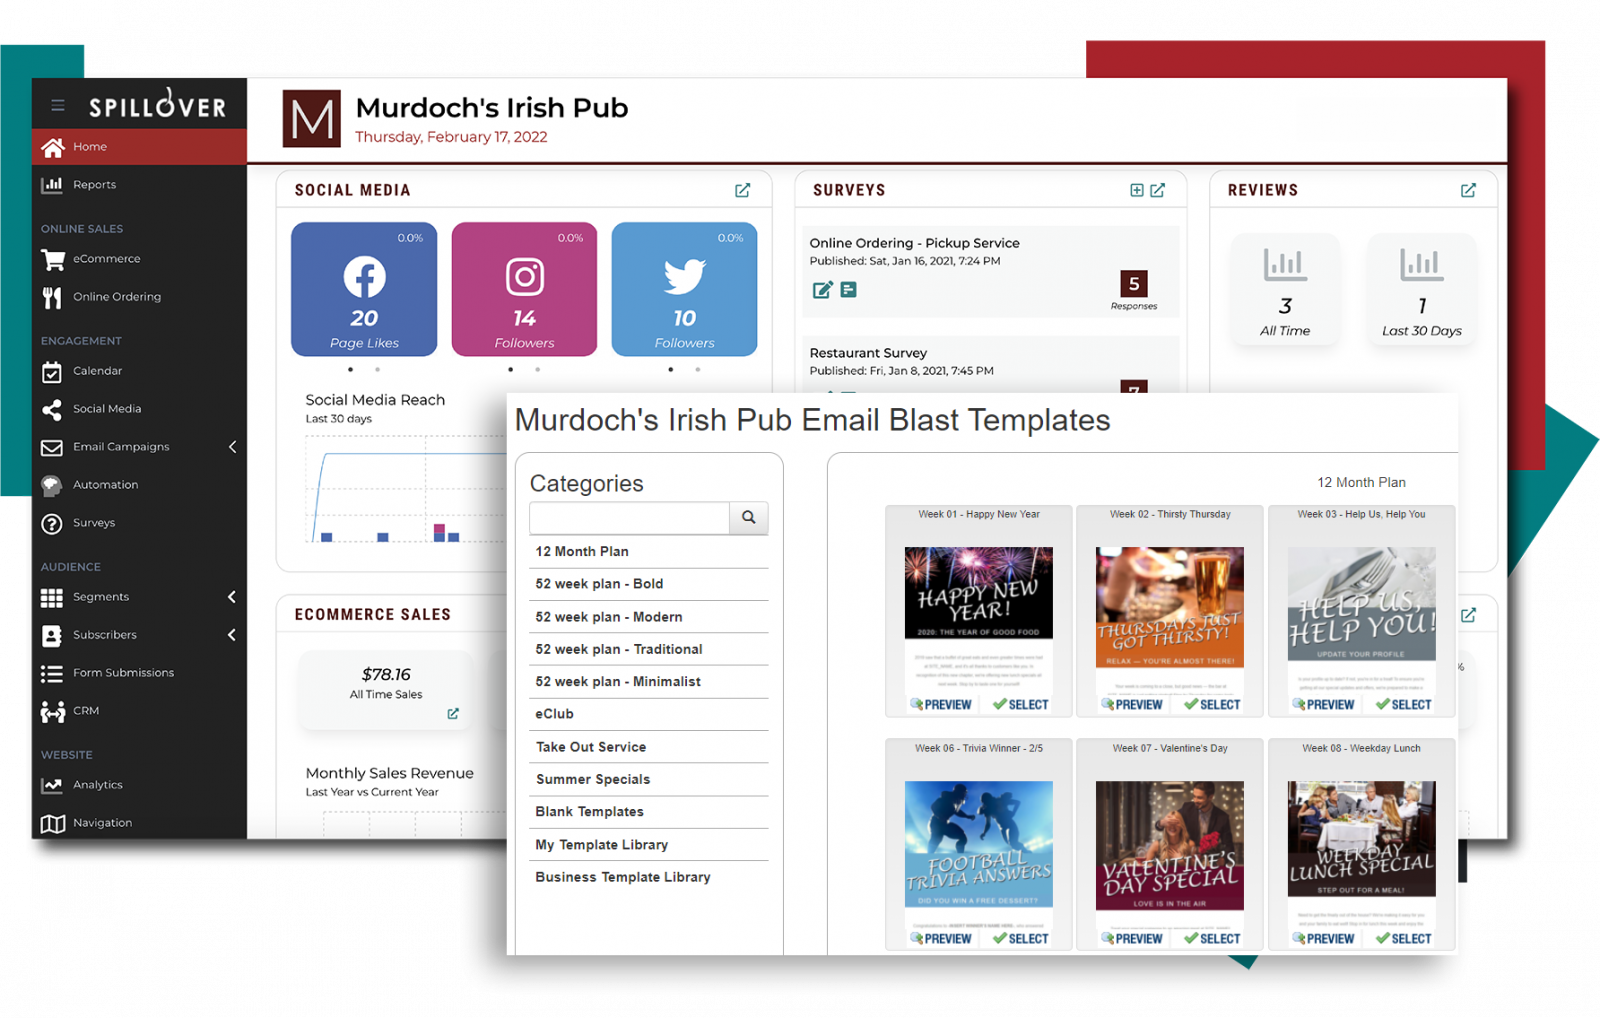Click the Email Campaigns envelope icon
The width and height of the screenshot is (1600, 1018).
pyautogui.click(x=52, y=448)
